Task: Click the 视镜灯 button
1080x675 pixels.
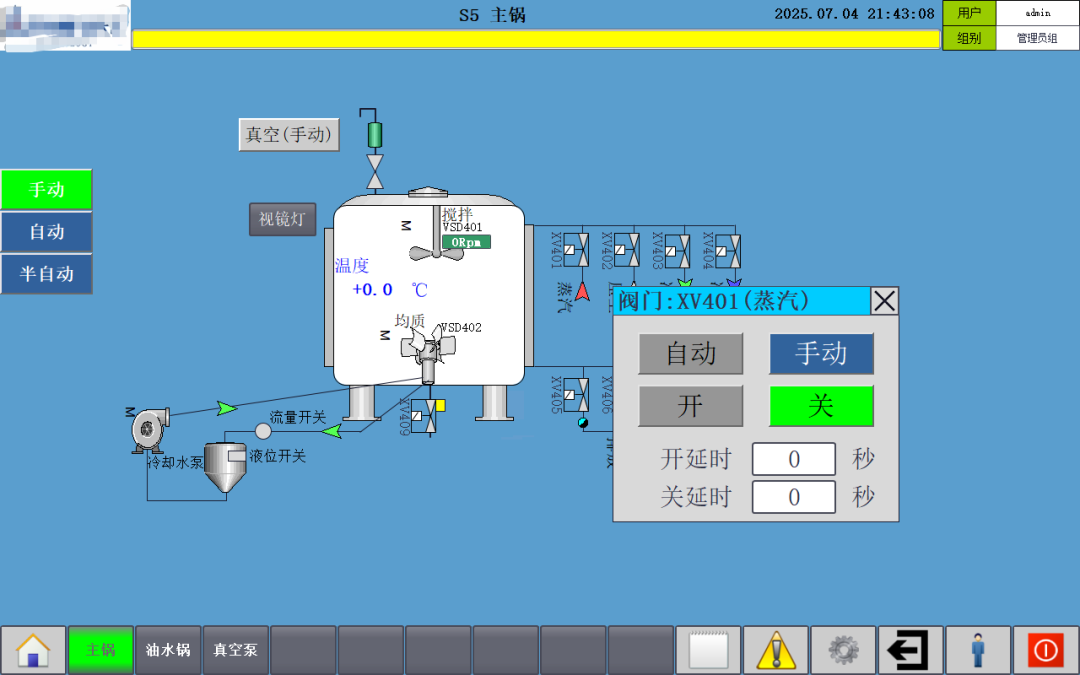Action: (281, 219)
